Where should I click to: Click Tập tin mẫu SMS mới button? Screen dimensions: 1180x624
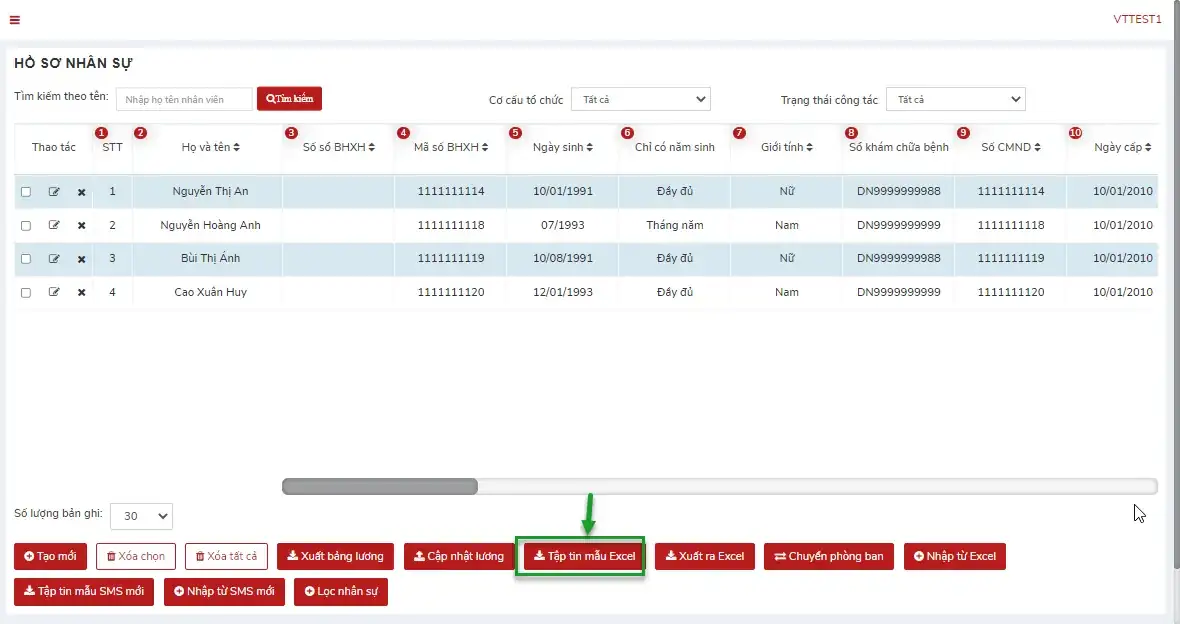pyautogui.click(x=84, y=592)
